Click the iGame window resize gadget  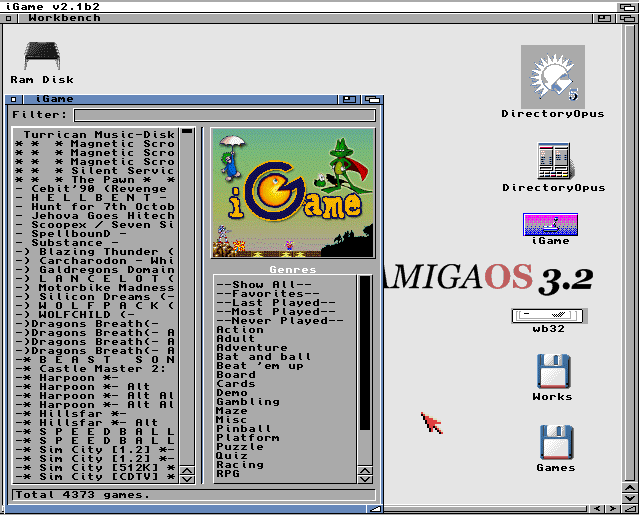pyautogui.click(x=375, y=509)
